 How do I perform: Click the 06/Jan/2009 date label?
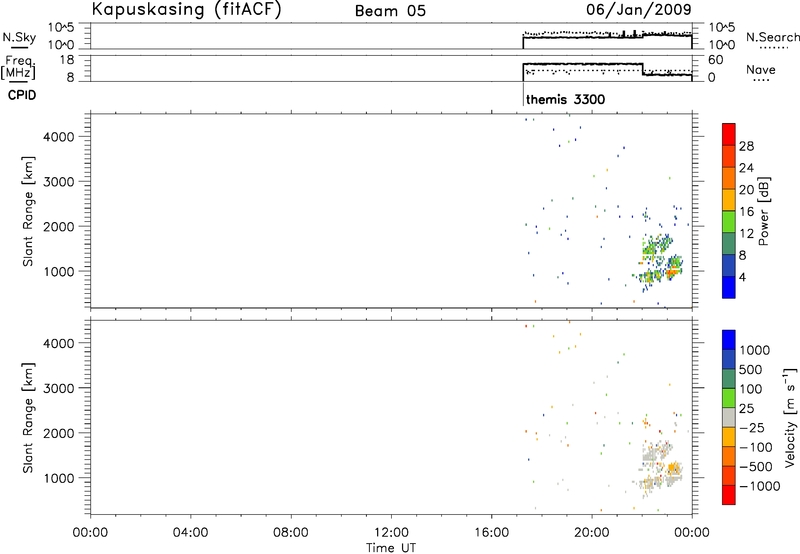click(x=638, y=9)
